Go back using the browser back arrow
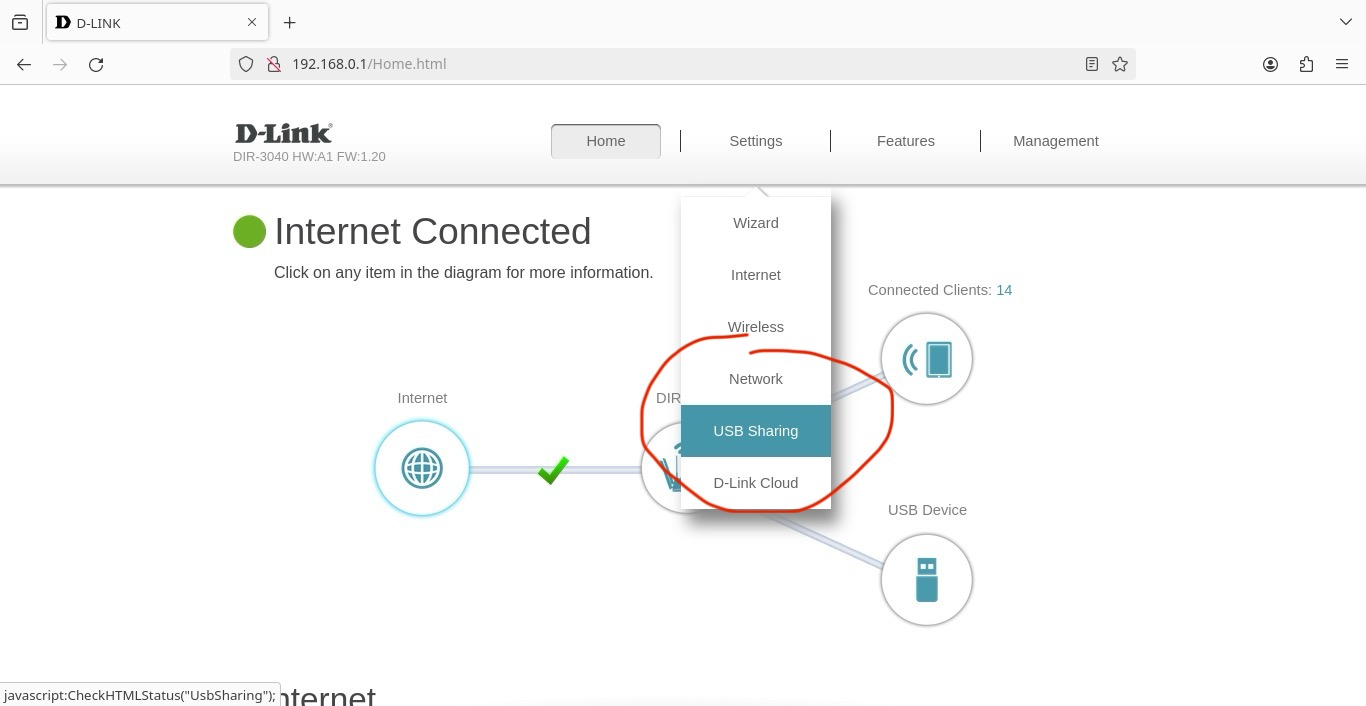Viewport: 1366px width, 706px height. coord(24,64)
